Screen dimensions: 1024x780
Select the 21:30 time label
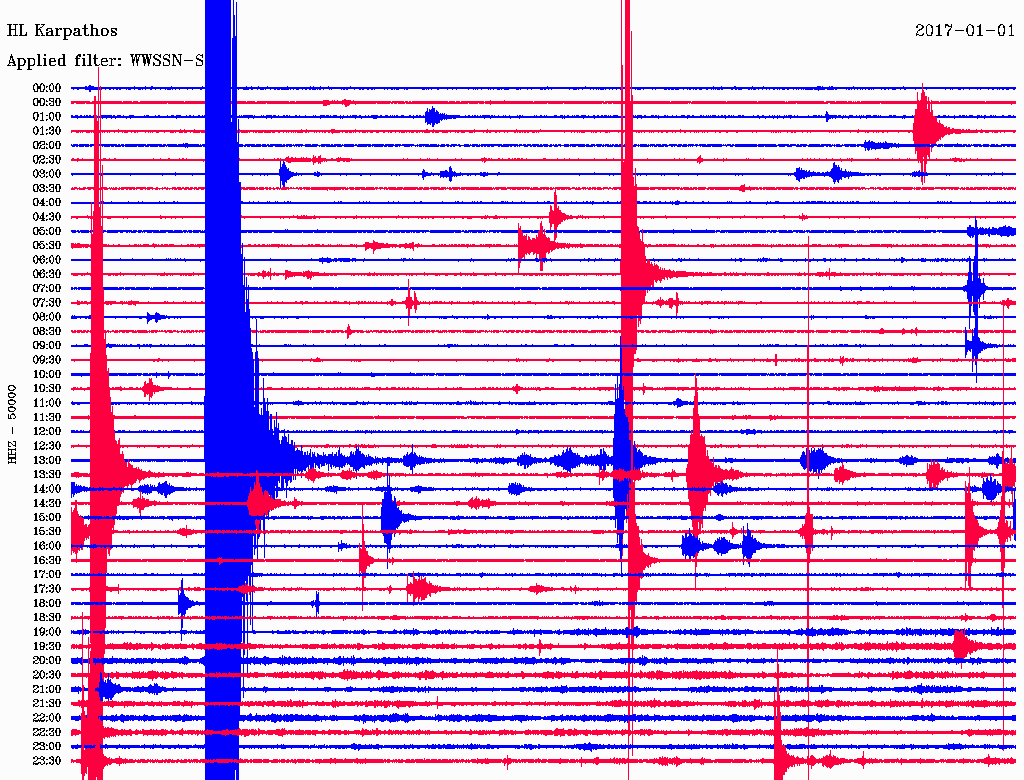[x=47, y=704]
